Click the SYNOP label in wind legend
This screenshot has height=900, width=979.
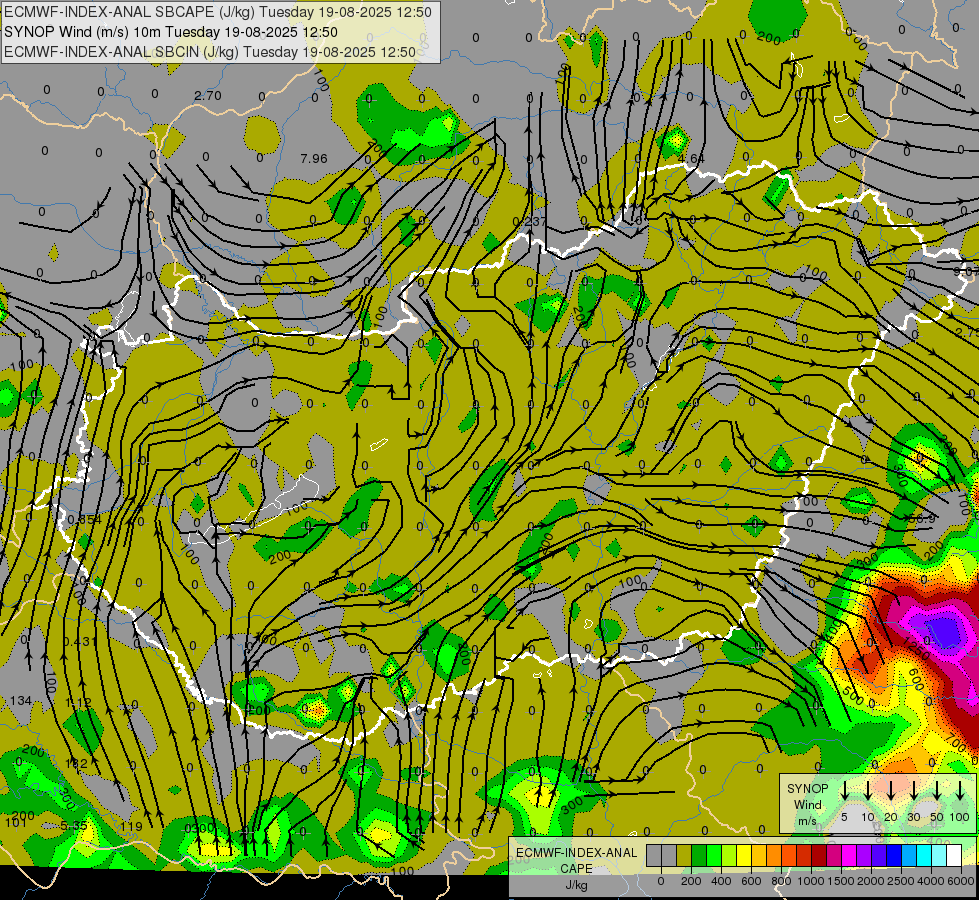point(807,789)
